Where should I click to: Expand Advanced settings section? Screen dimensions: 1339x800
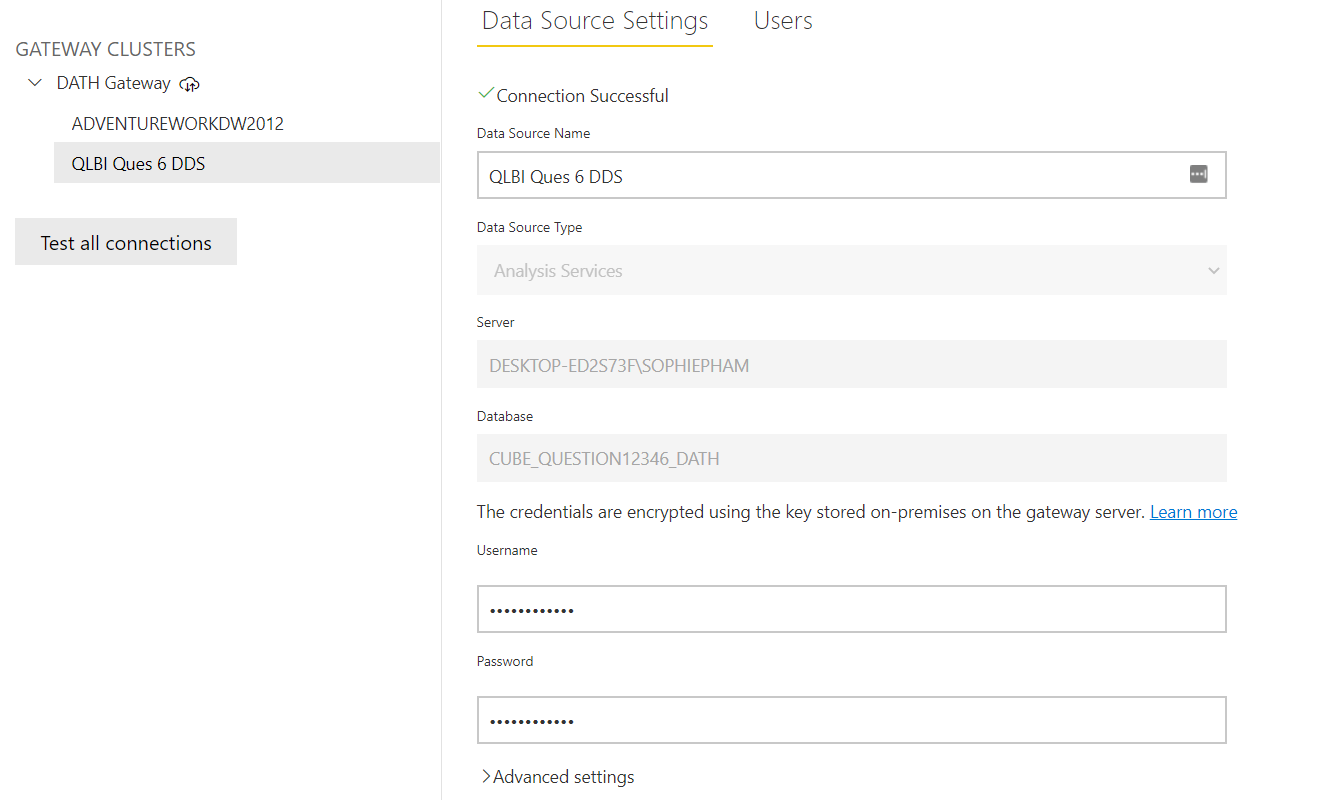click(557, 777)
